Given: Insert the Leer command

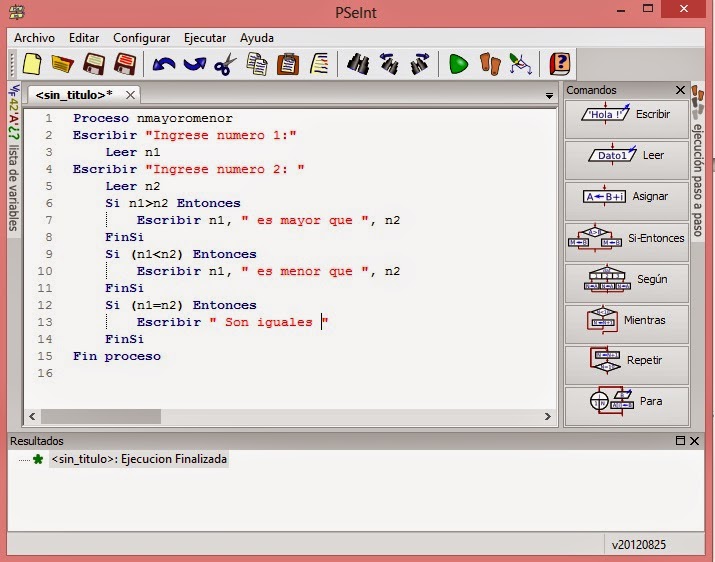Looking at the screenshot, I should coord(627,160).
